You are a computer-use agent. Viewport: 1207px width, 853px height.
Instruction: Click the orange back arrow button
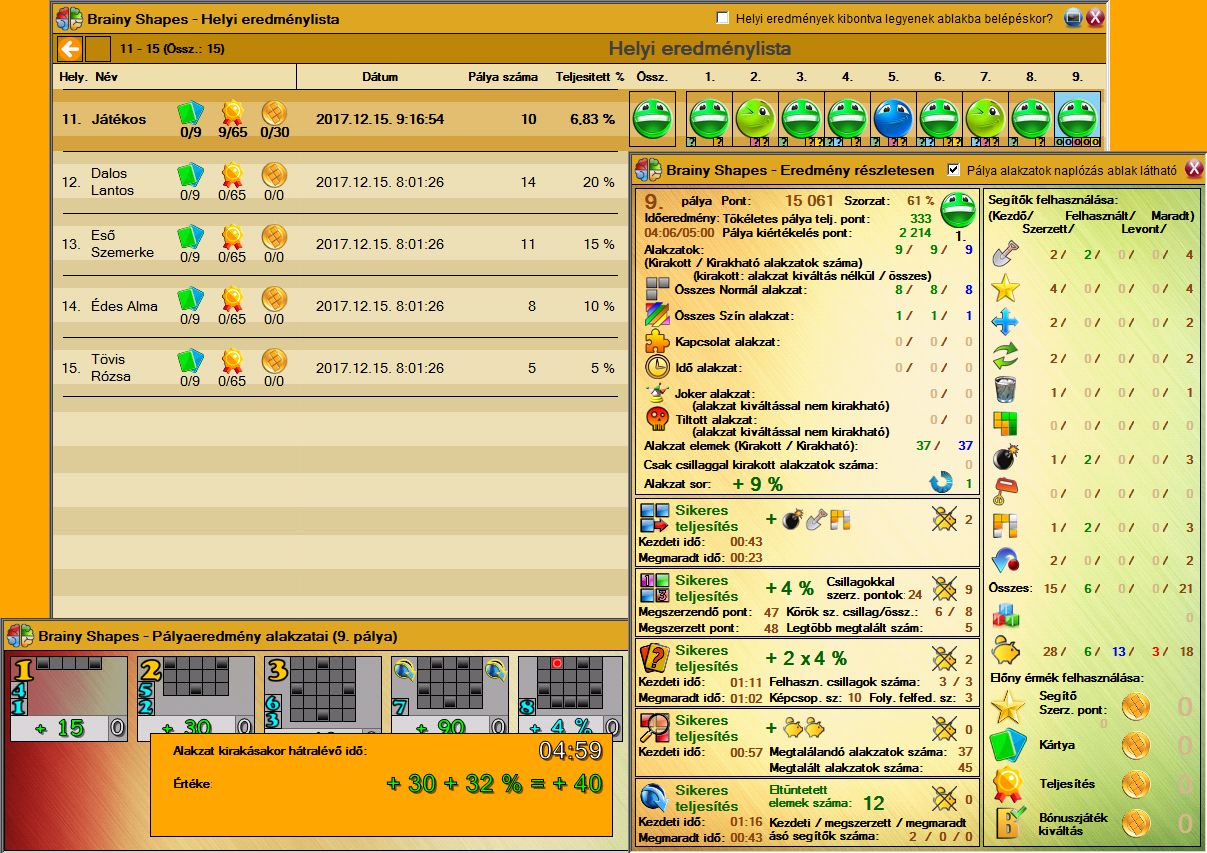click(69, 49)
